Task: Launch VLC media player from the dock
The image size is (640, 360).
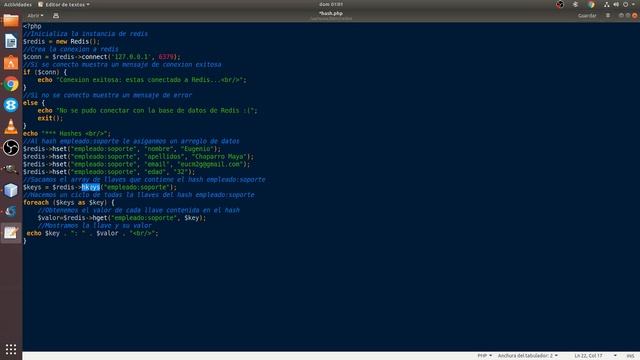Action: [11, 126]
